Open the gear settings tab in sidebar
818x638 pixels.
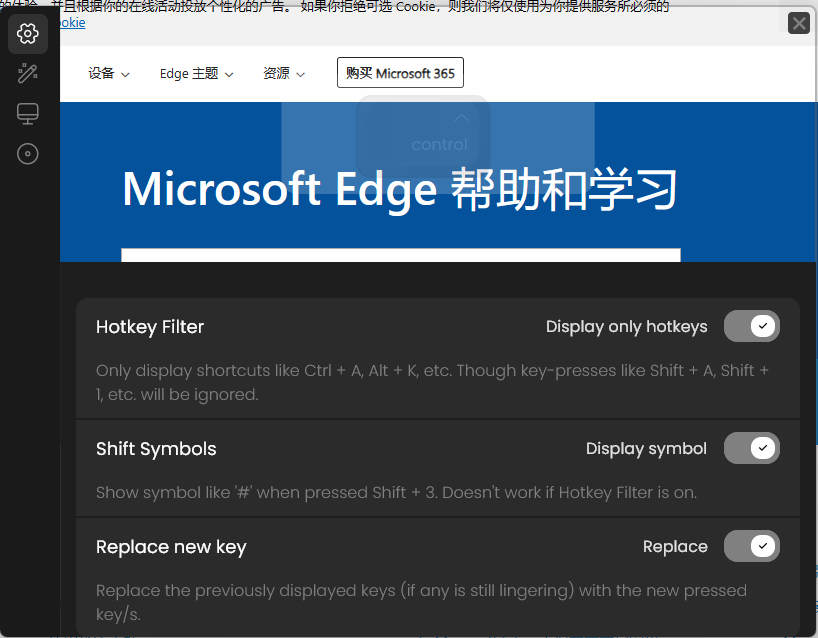[x=28, y=34]
